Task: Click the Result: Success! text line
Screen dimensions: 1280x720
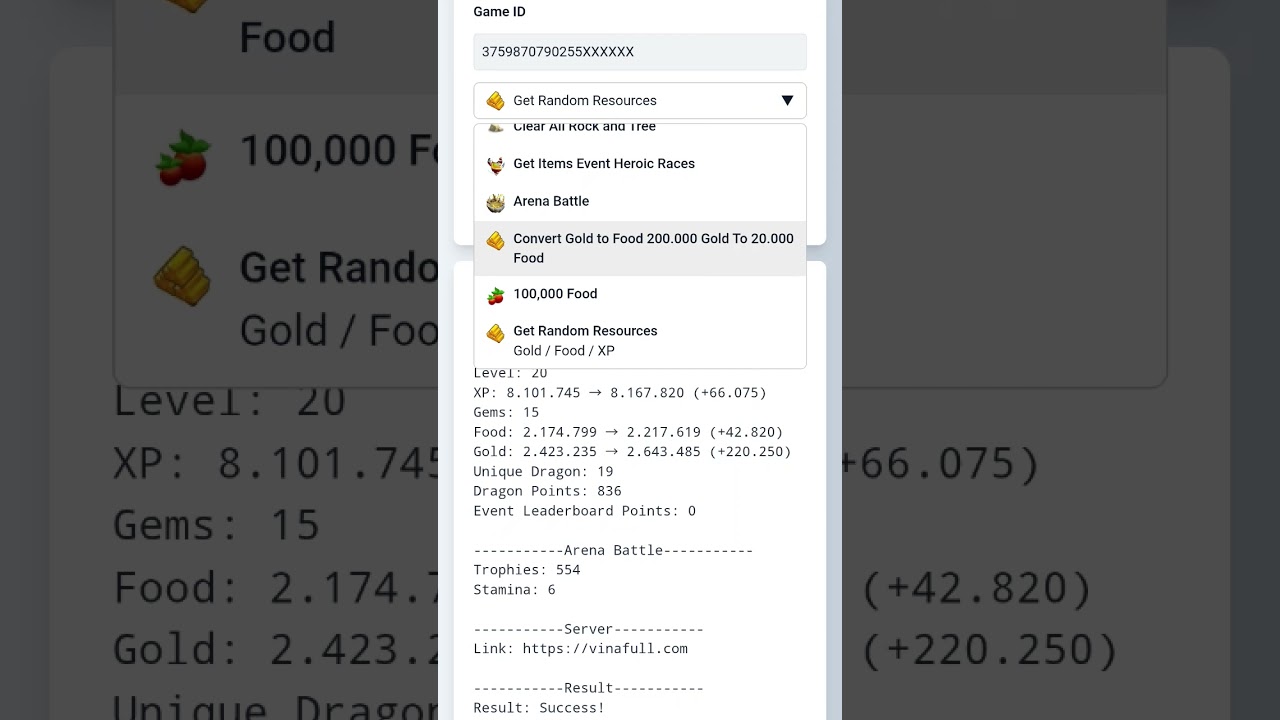Action: (539, 708)
